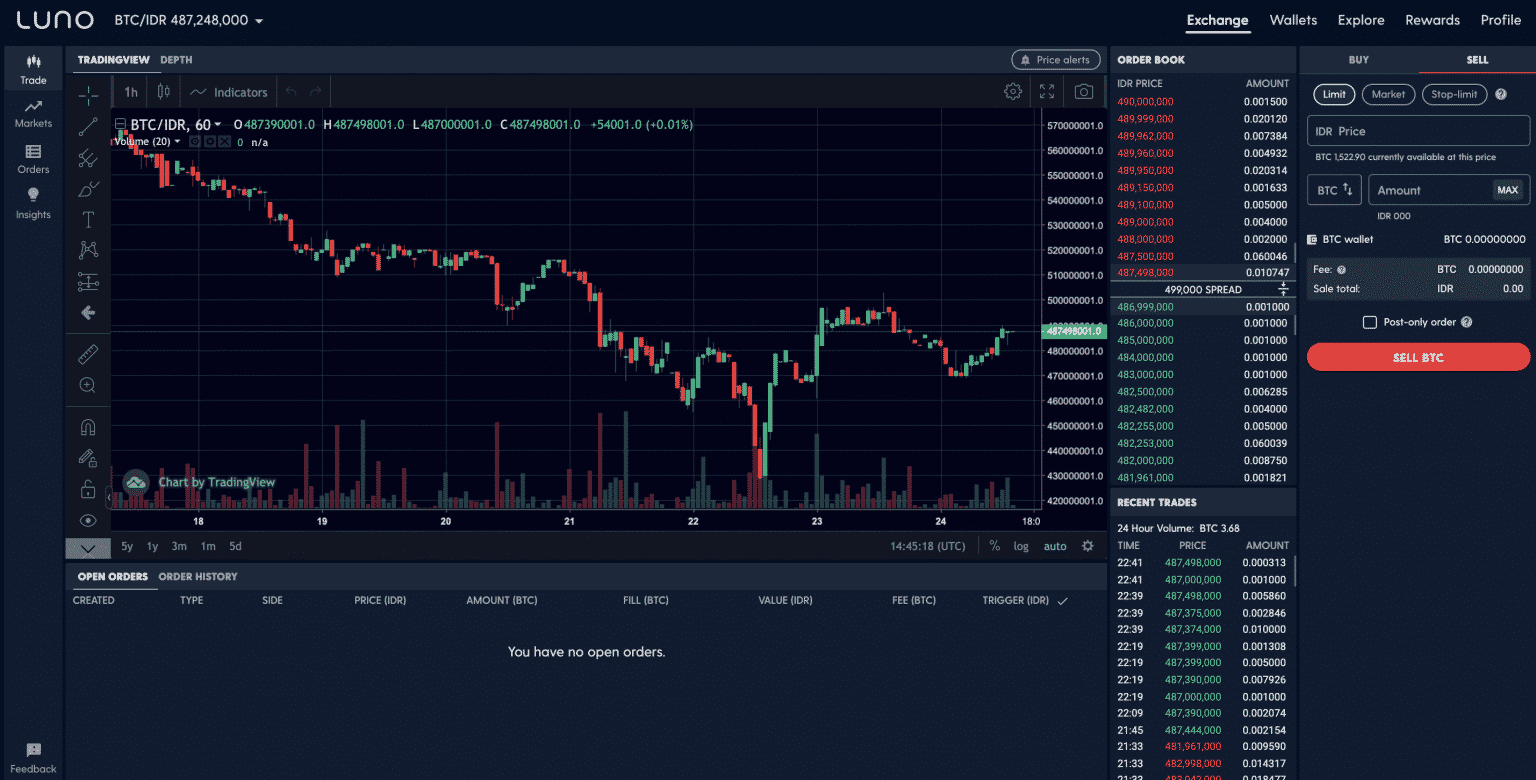The height and width of the screenshot is (780, 1536).
Task: Open the candlestick chart style icon
Action: [x=163, y=92]
